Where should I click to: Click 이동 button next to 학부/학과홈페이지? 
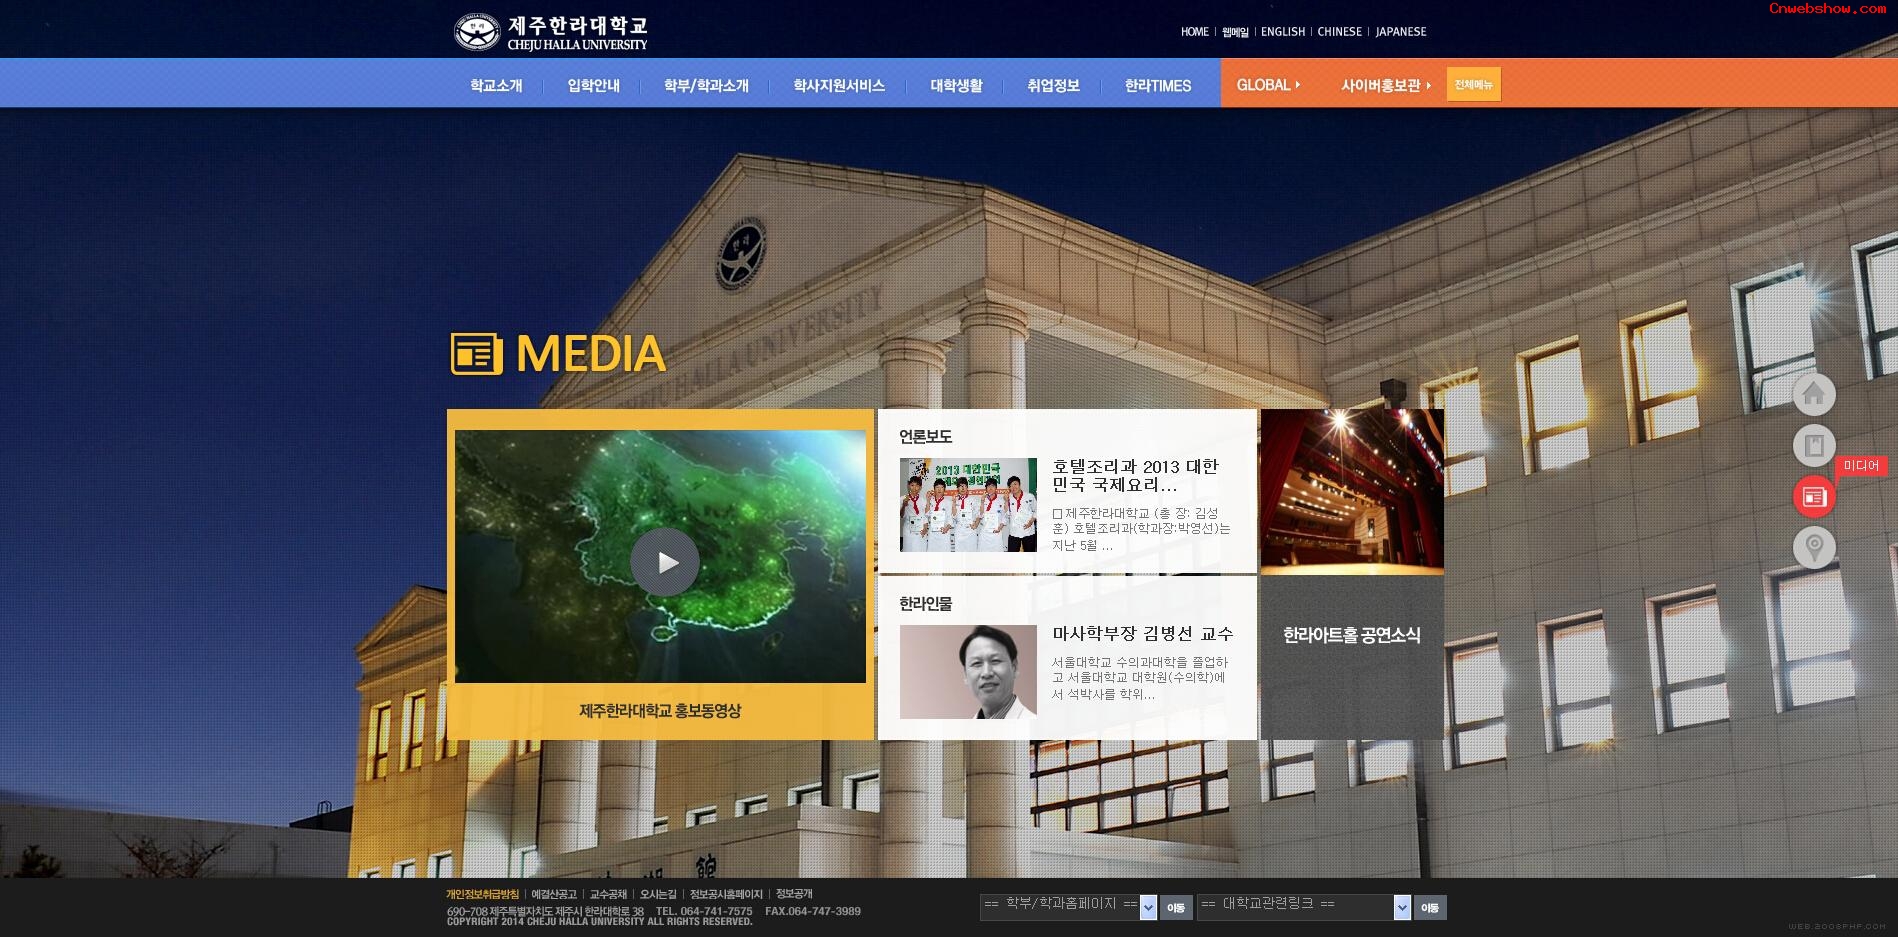click(x=1176, y=908)
